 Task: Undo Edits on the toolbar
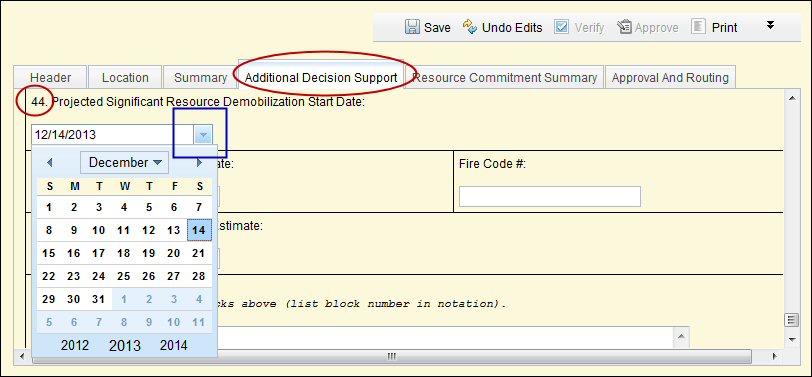pyautogui.click(x=502, y=27)
